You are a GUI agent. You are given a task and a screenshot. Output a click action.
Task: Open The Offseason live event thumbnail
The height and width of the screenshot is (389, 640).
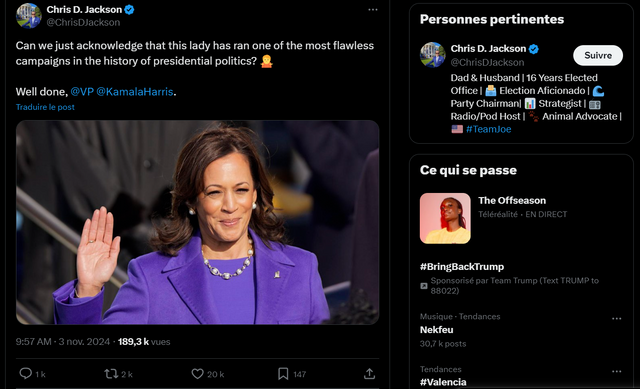click(445, 218)
